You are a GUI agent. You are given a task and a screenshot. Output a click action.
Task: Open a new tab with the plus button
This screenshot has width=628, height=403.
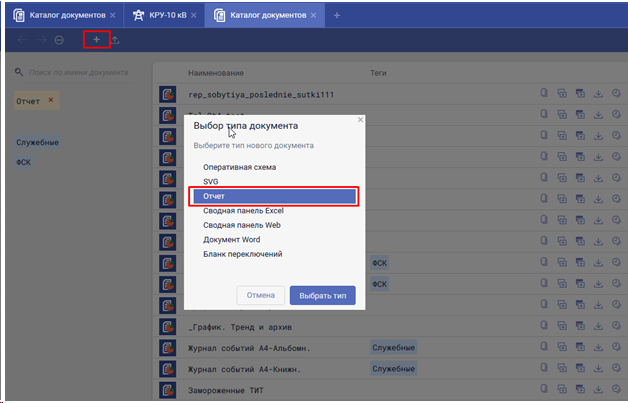coord(337,16)
